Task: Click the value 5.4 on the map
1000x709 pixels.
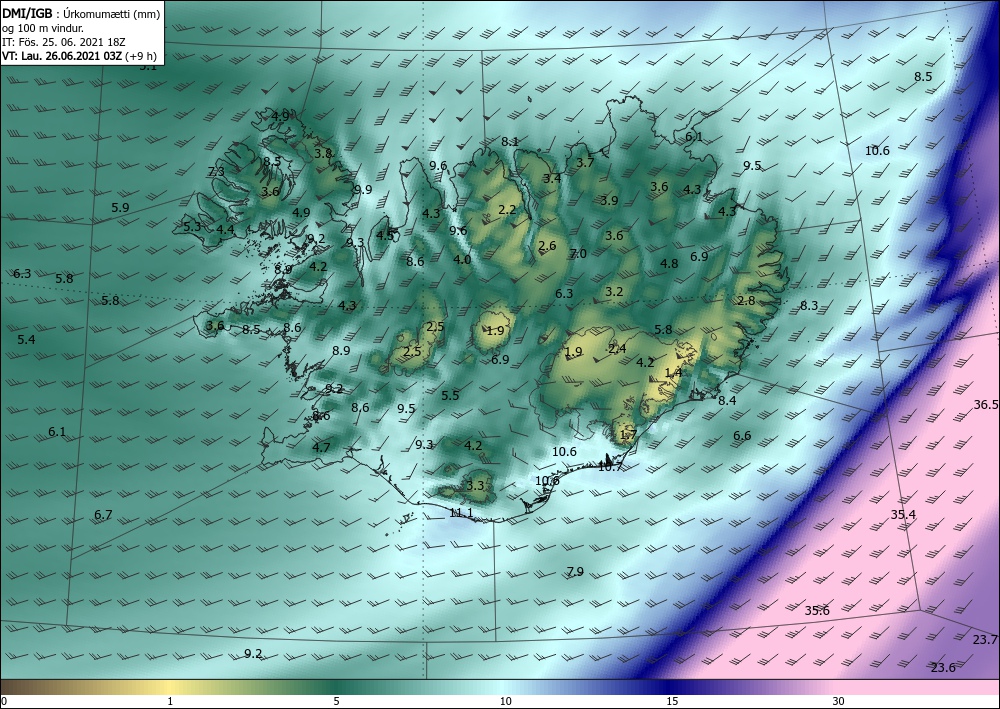Action: (x=26, y=339)
